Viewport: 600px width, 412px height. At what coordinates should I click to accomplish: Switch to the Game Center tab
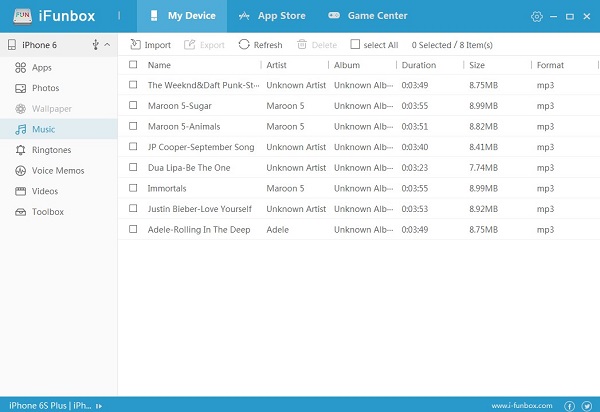(367, 16)
